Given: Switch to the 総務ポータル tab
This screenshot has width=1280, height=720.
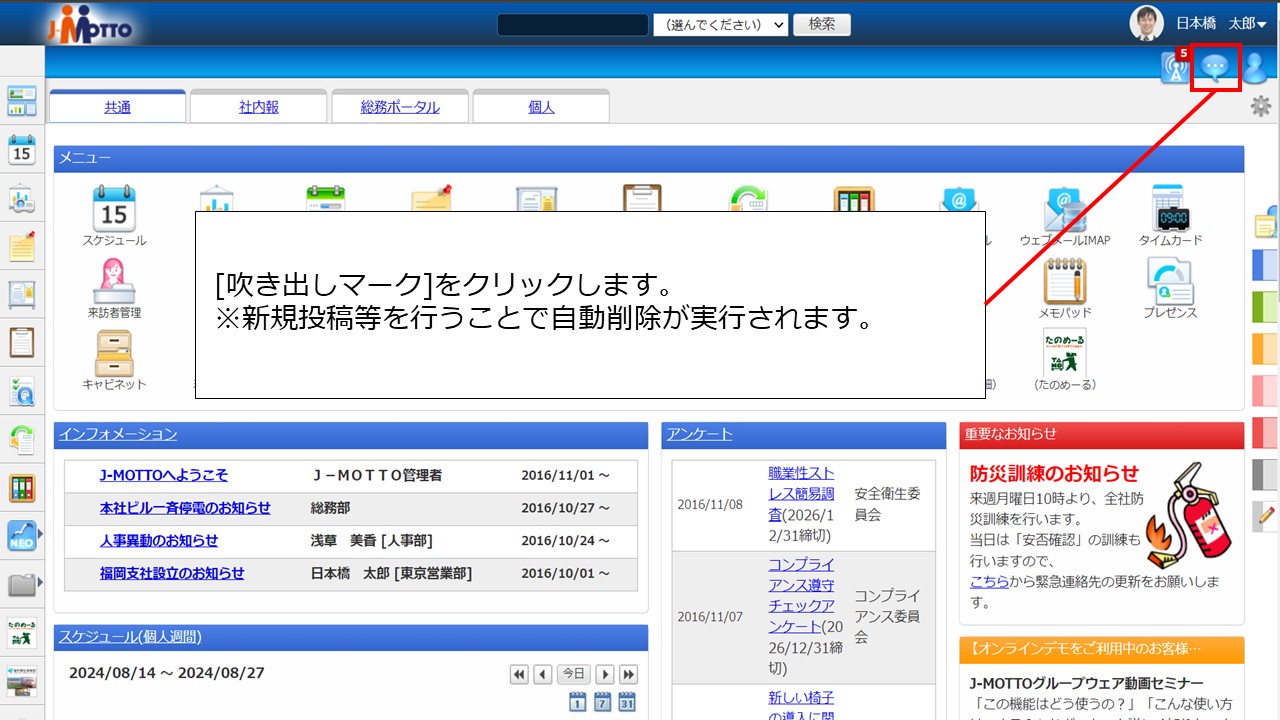Looking at the screenshot, I should point(400,107).
